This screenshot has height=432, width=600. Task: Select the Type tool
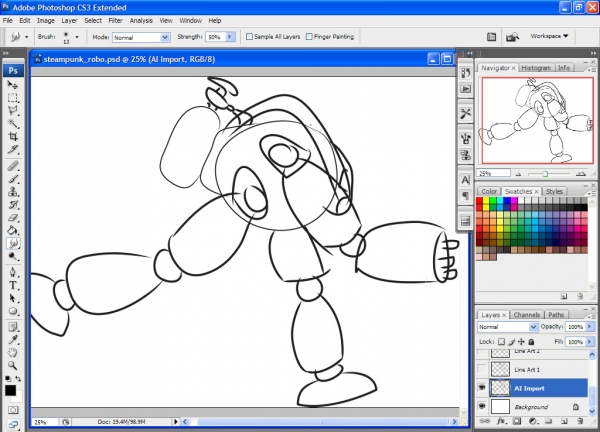coord(13,285)
